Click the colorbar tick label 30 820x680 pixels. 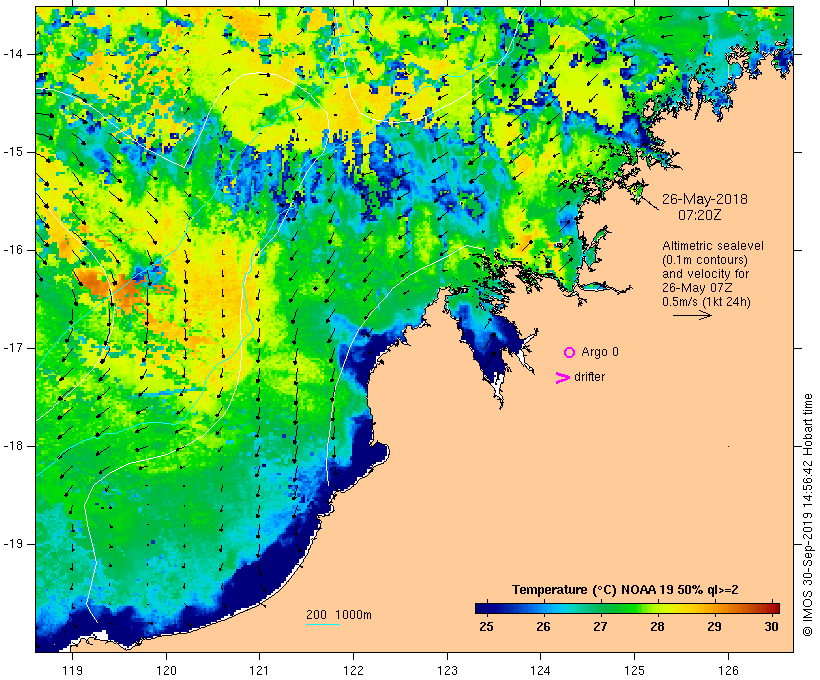click(771, 626)
